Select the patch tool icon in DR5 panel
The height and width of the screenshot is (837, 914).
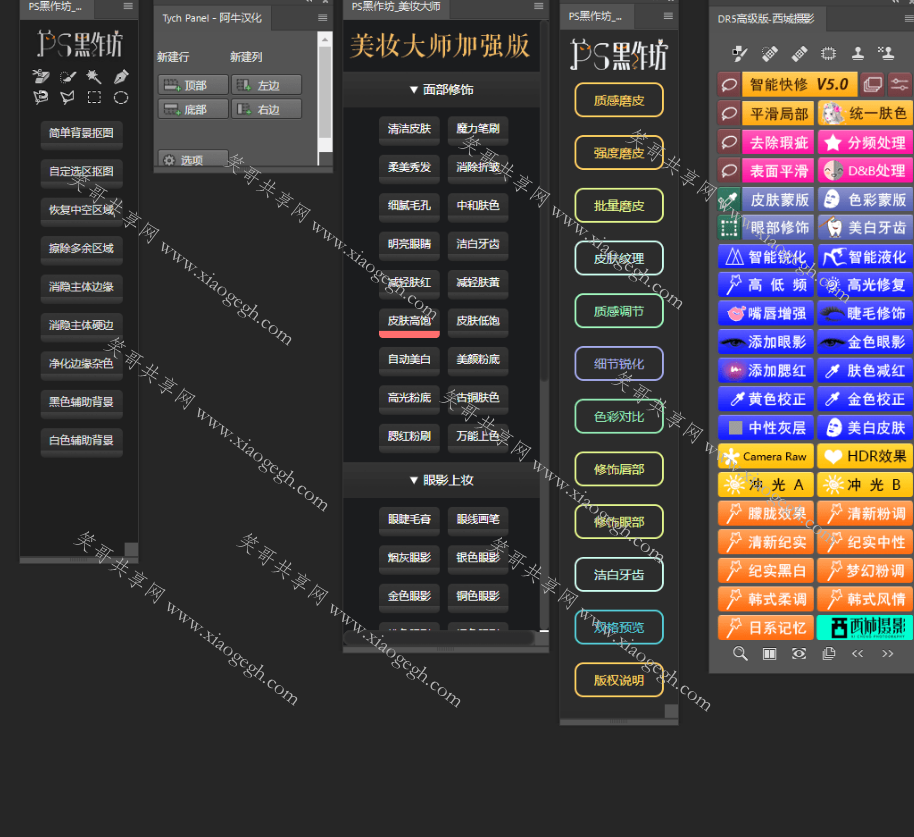828,54
